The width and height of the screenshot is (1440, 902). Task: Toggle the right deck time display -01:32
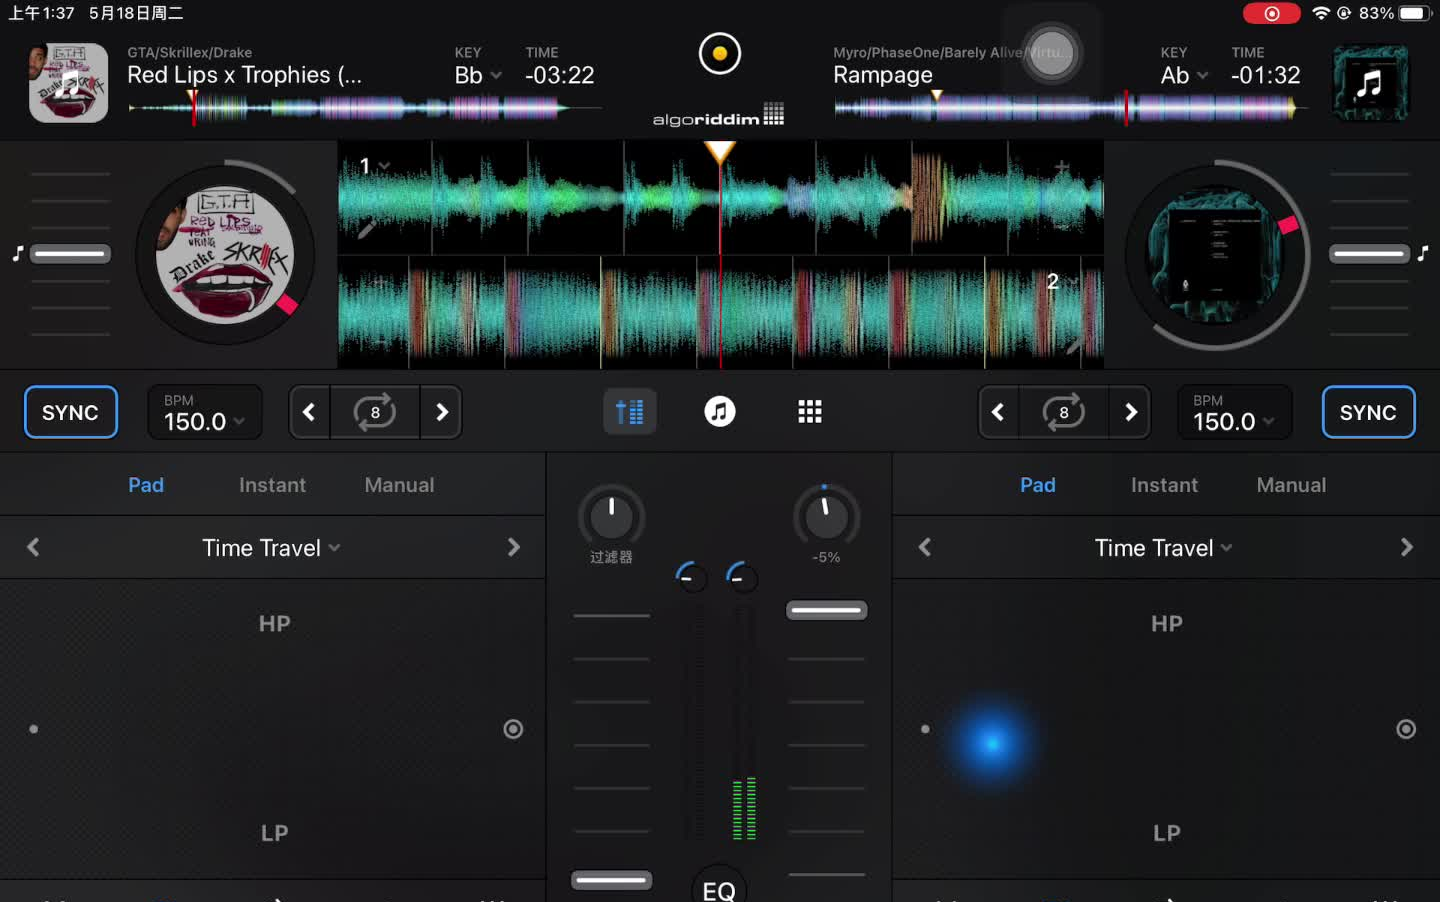coord(1265,75)
